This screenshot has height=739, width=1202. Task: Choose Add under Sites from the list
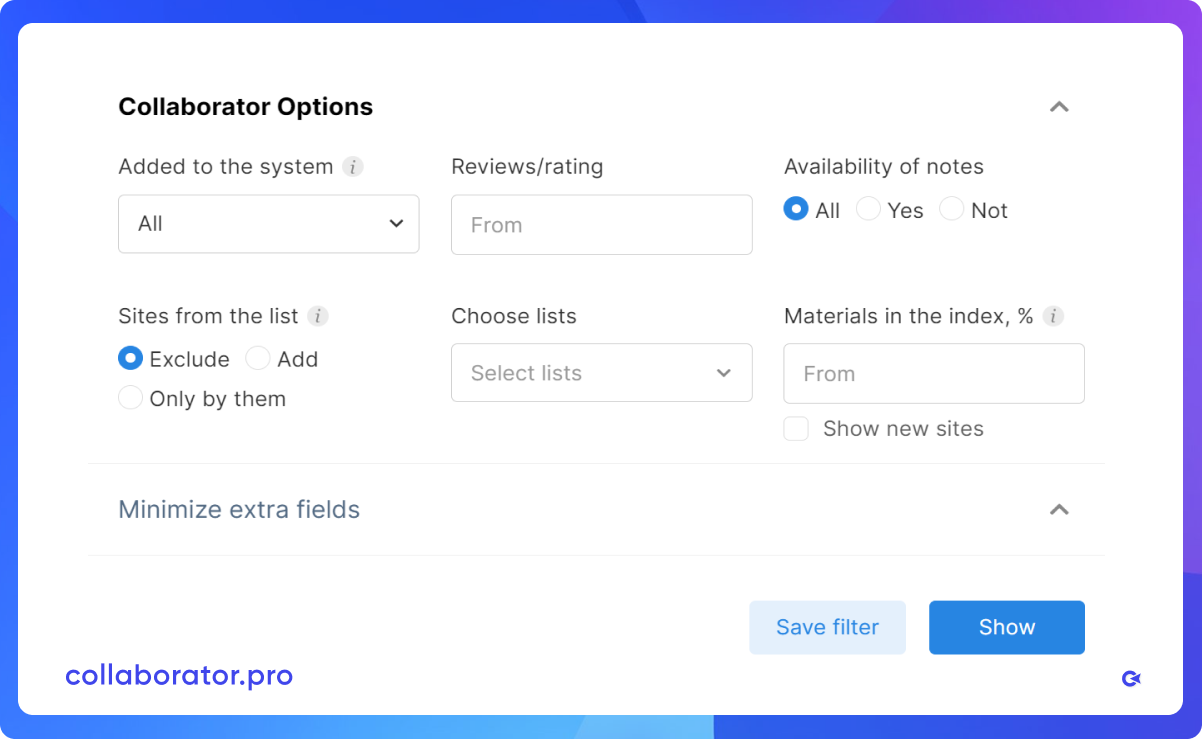pyautogui.click(x=257, y=358)
